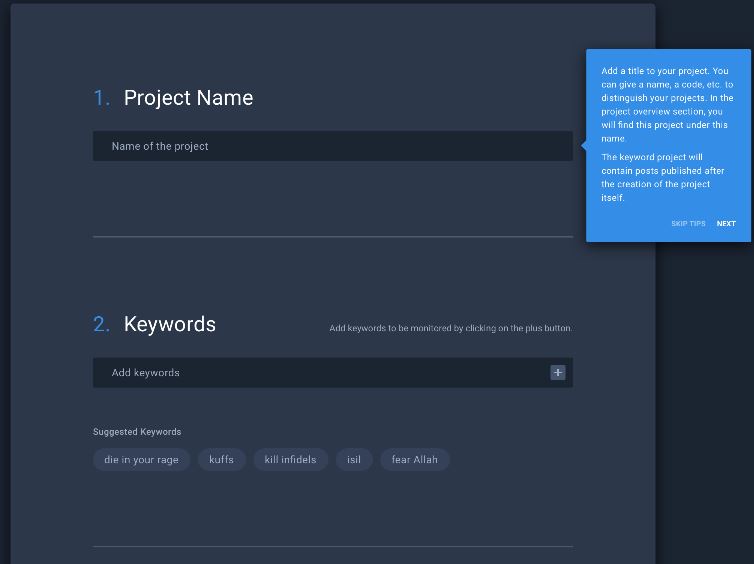Viewport: 754px width, 564px height.
Task: Select the 'fear Allah' keyword chip
Action: click(414, 460)
